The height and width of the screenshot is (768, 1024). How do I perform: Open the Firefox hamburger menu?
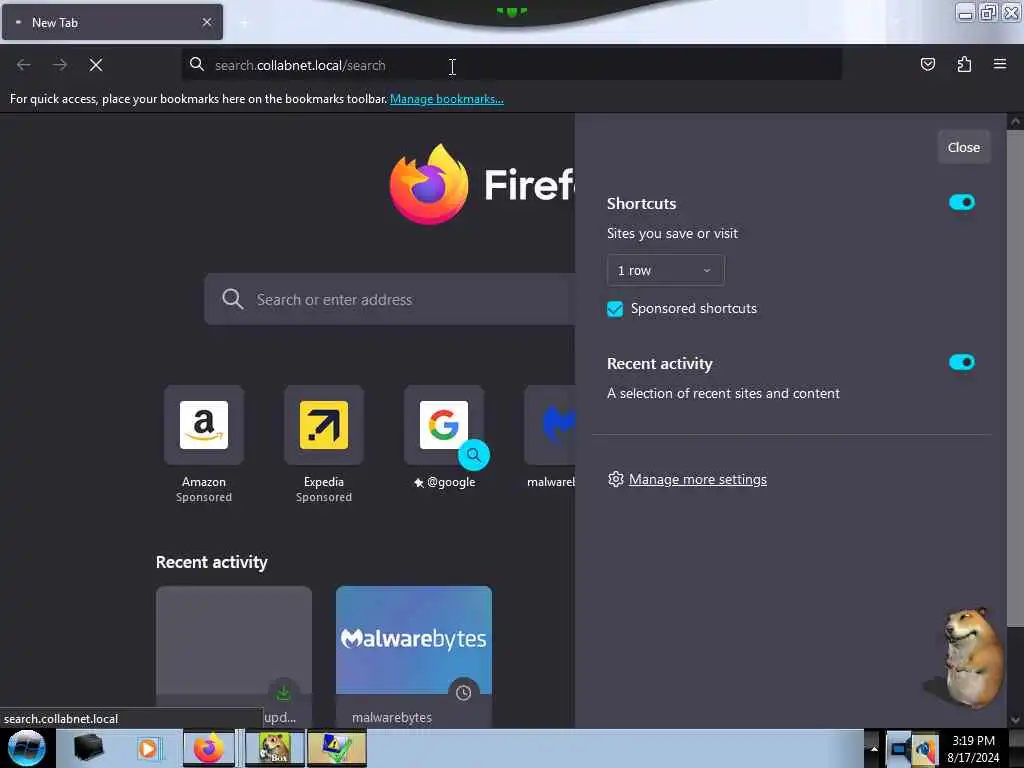[x=1000, y=64]
